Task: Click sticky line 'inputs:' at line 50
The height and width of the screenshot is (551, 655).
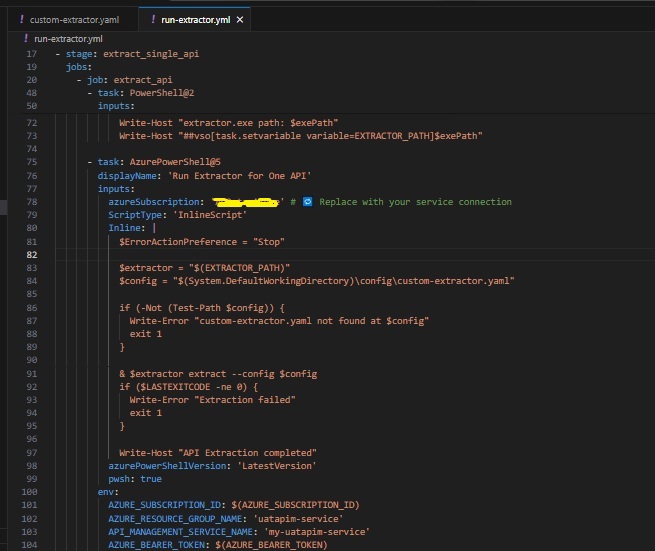Action: pyautogui.click(x=116, y=106)
